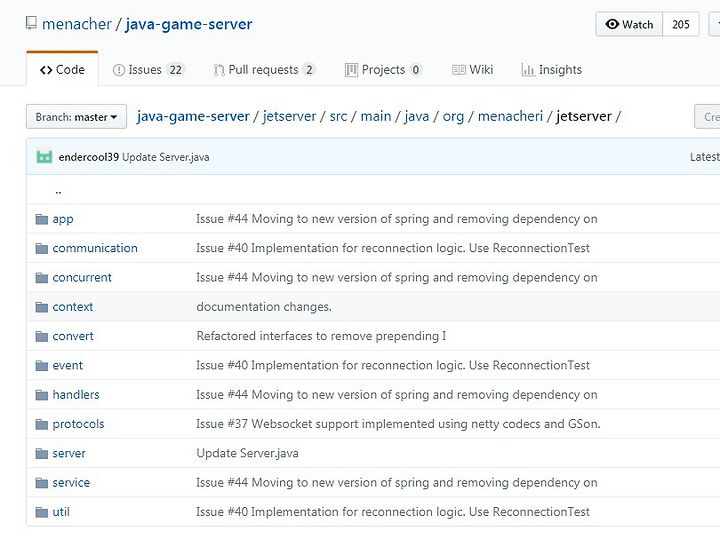The height and width of the screenshot is (539, 720).
Task: Click the folder icon for app
Action: pos(42,219)
